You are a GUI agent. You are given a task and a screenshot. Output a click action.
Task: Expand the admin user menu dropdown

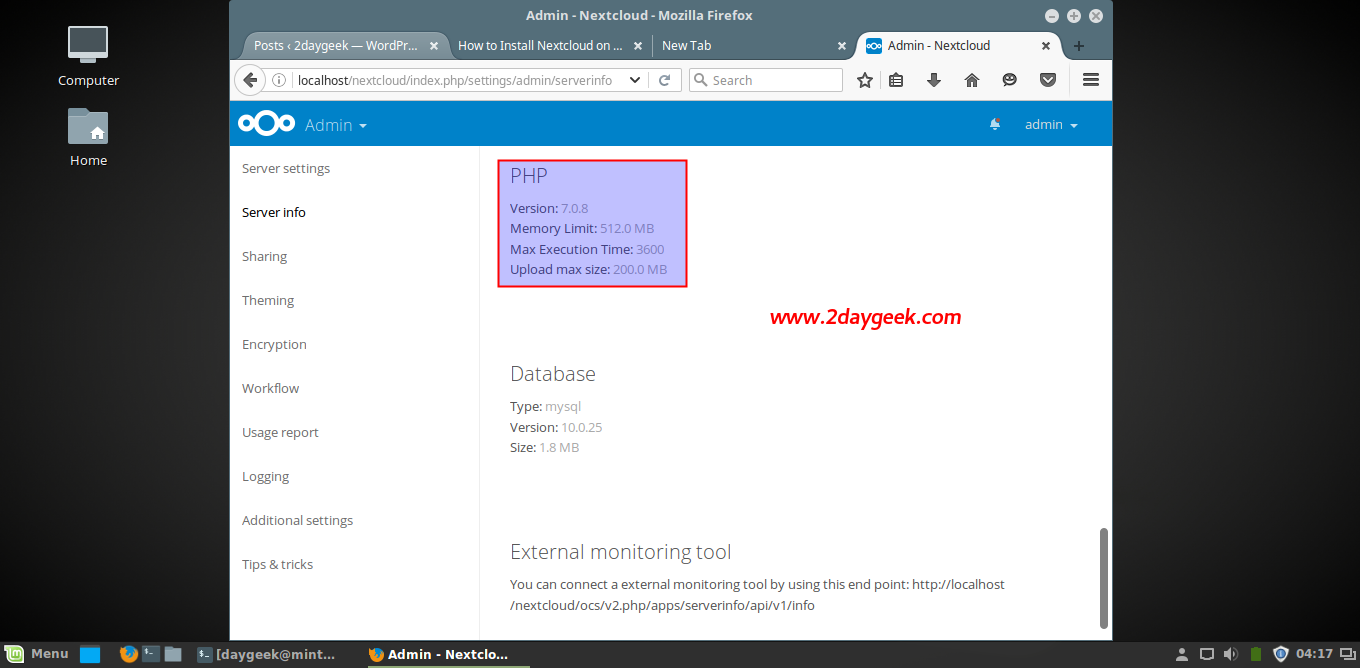1051,125
